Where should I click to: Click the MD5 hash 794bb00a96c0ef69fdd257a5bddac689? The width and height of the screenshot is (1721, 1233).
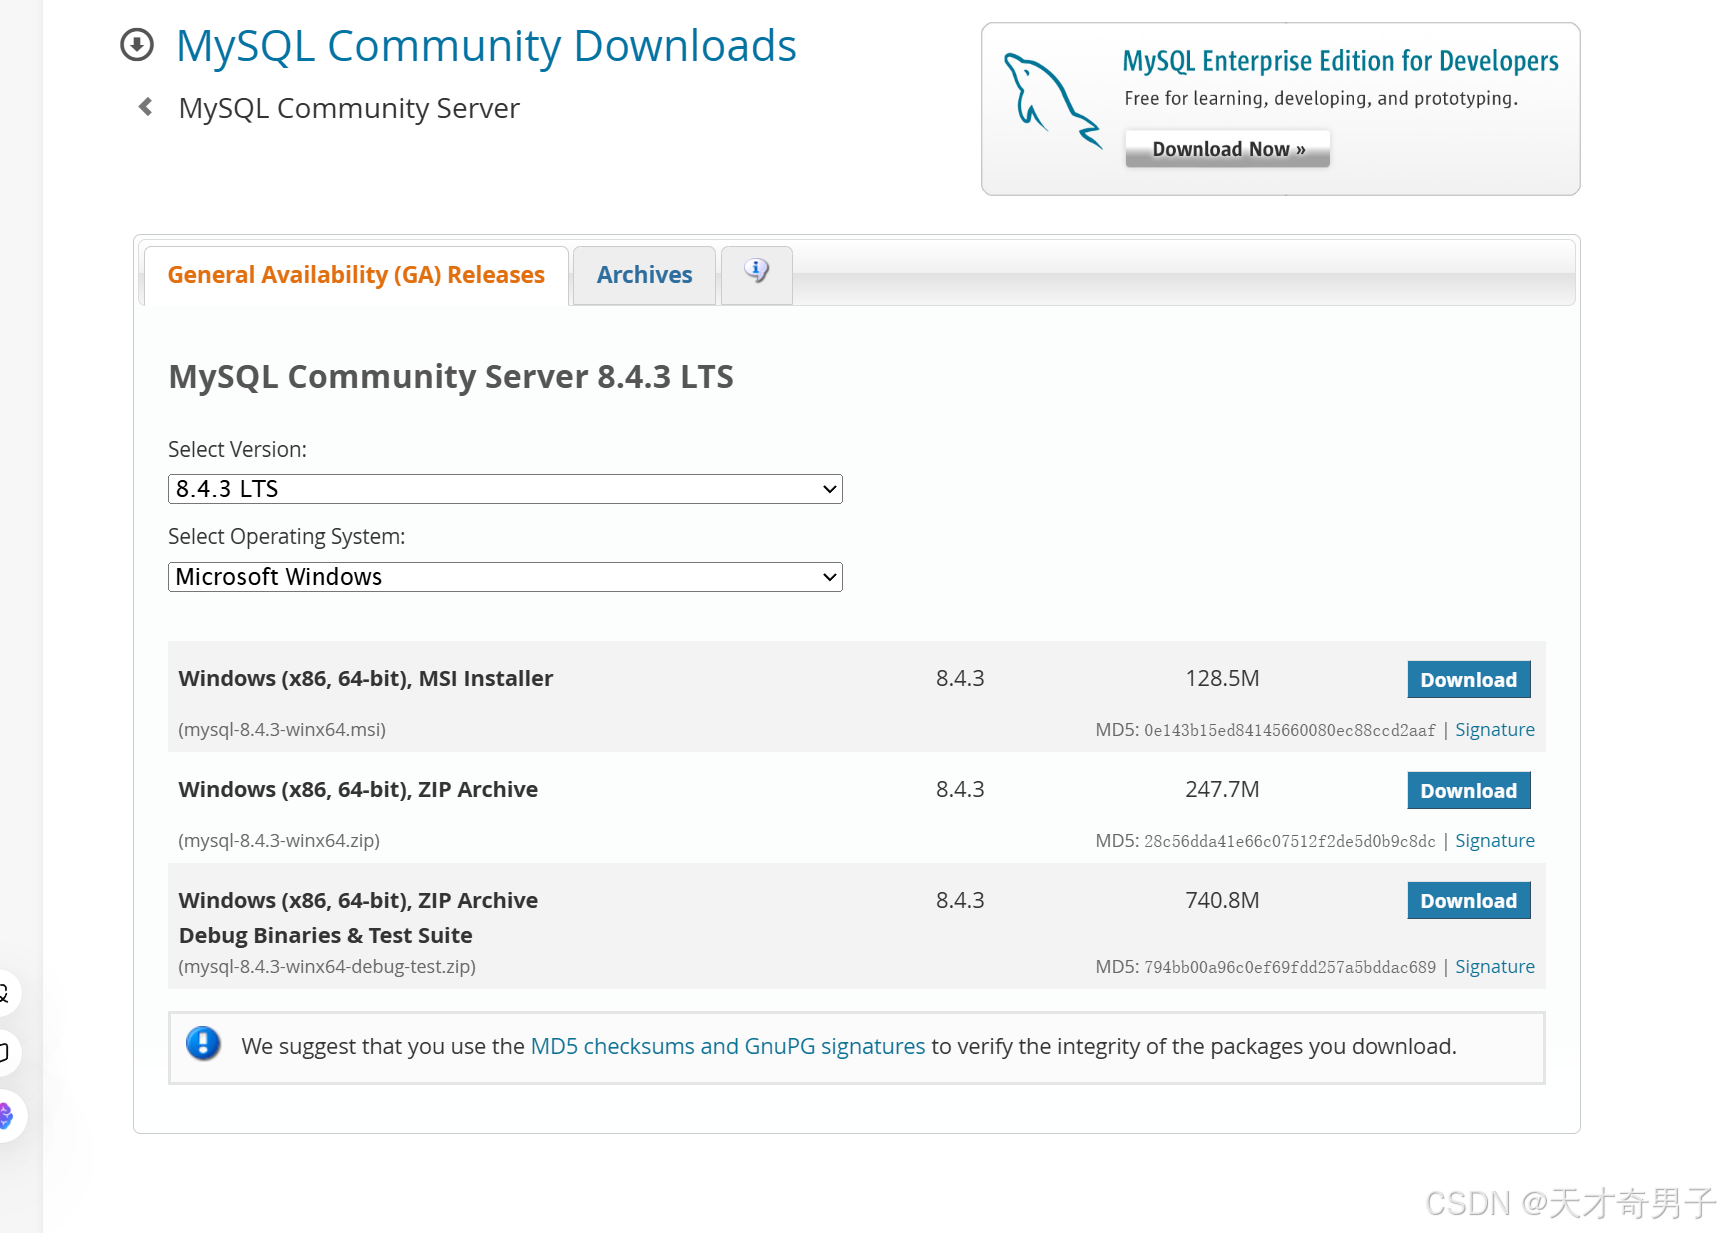(1290, 968)
